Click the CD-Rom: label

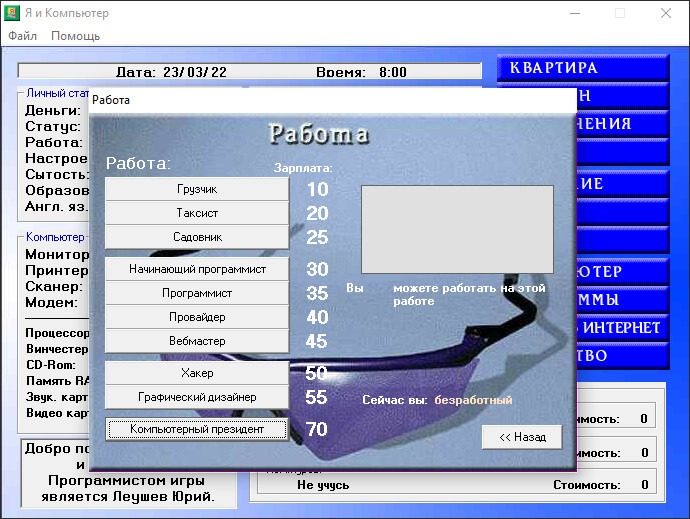coord(51,365)
